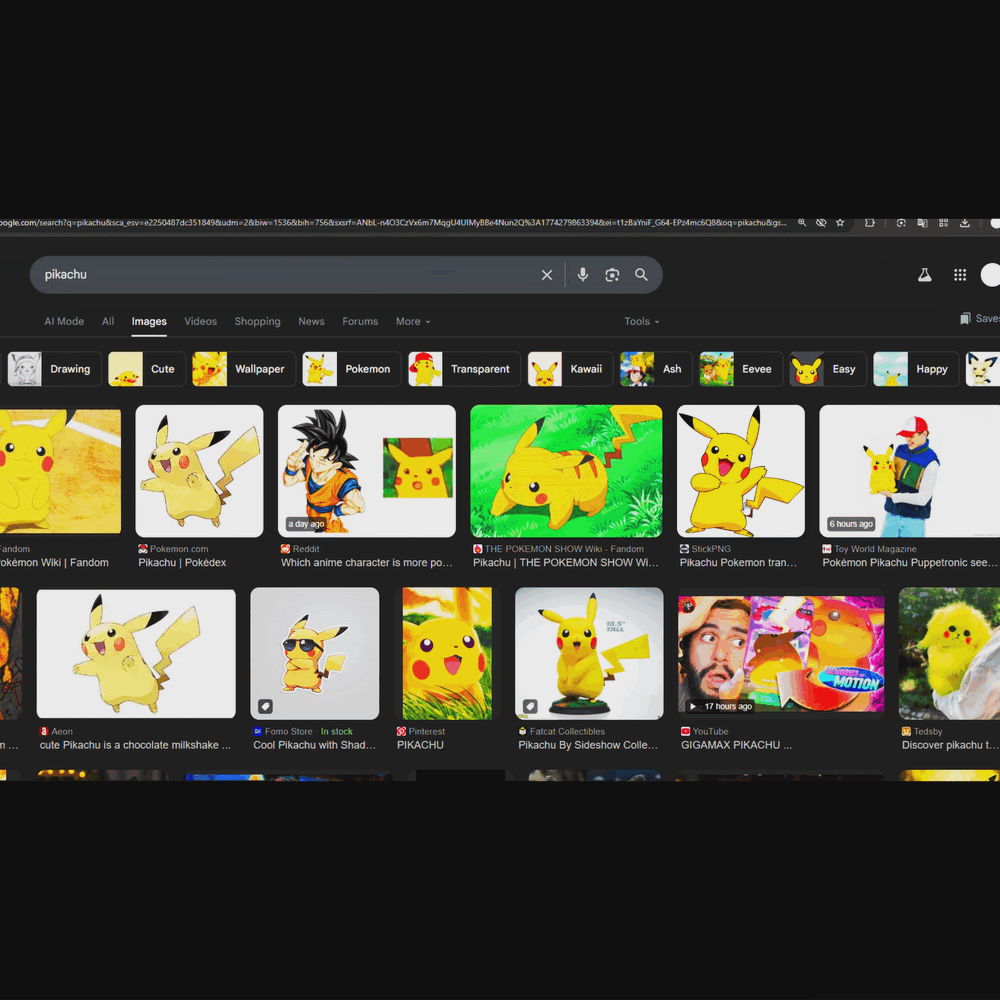Click the QR code toolbar icon
The height and width of the screenshot is (1000, 1000).
[943, 223]
